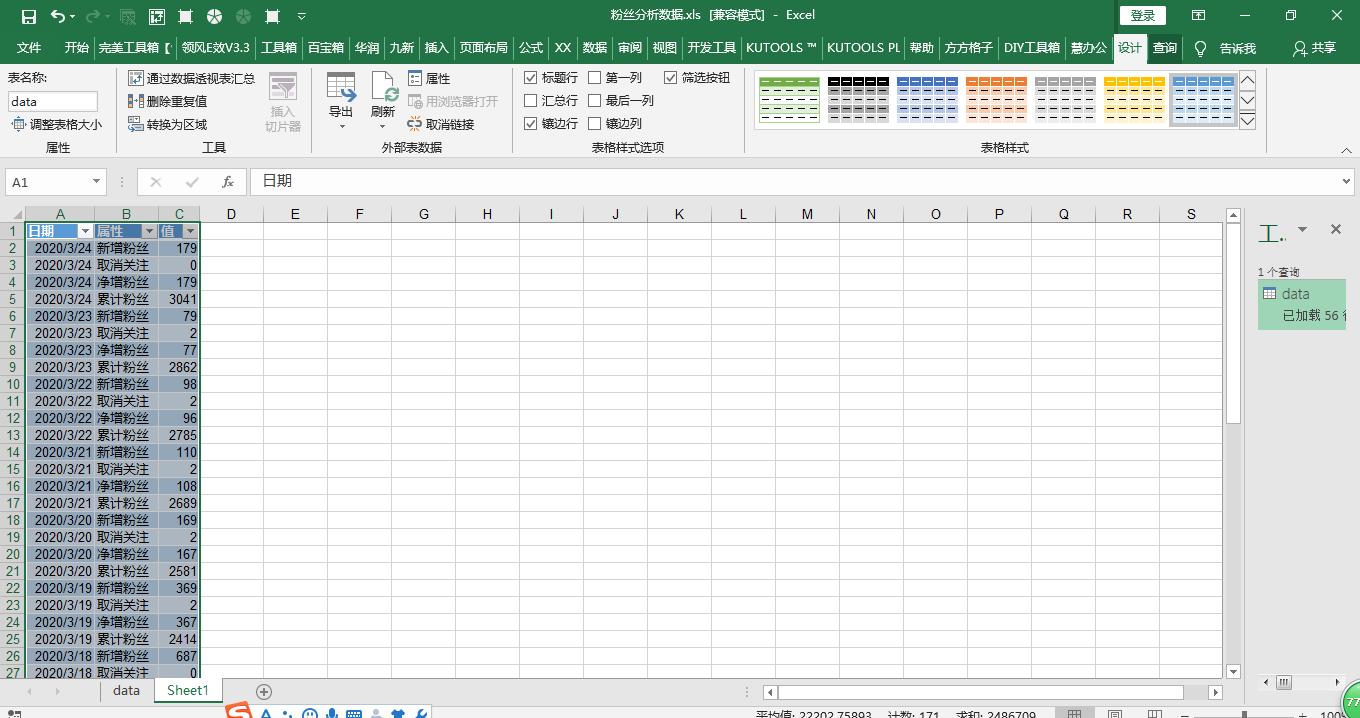
Task: Summarize with PivotTable (通过数据透视表汇总)
Action: (x=191, y=78)
